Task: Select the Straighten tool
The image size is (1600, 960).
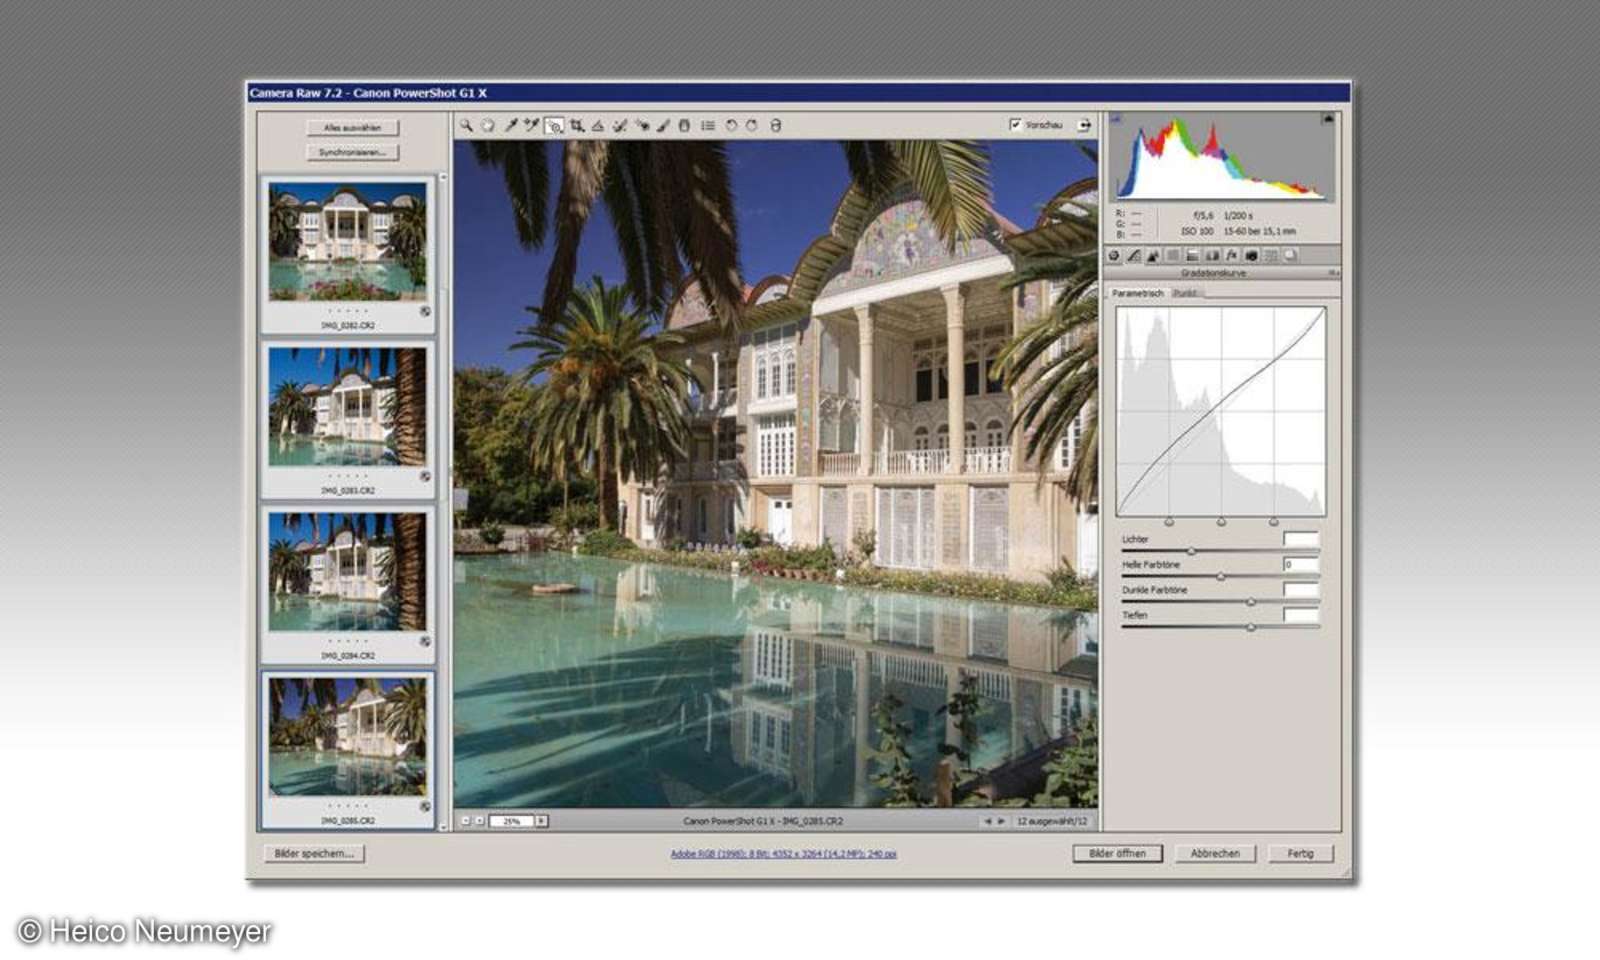Action: tap(598, 125)
